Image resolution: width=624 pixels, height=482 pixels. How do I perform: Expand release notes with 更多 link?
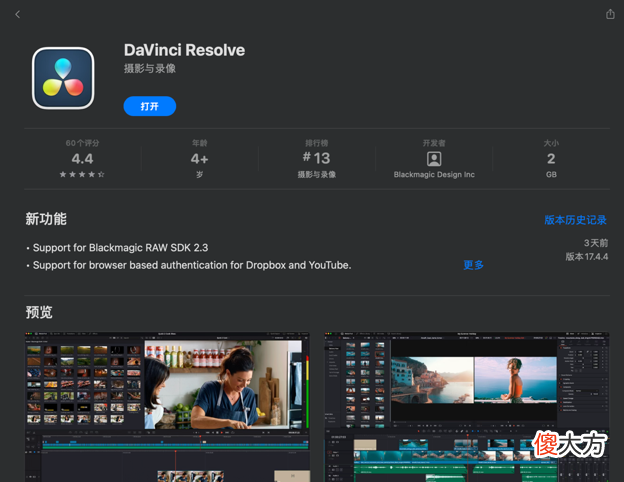[x=474, y=265]
